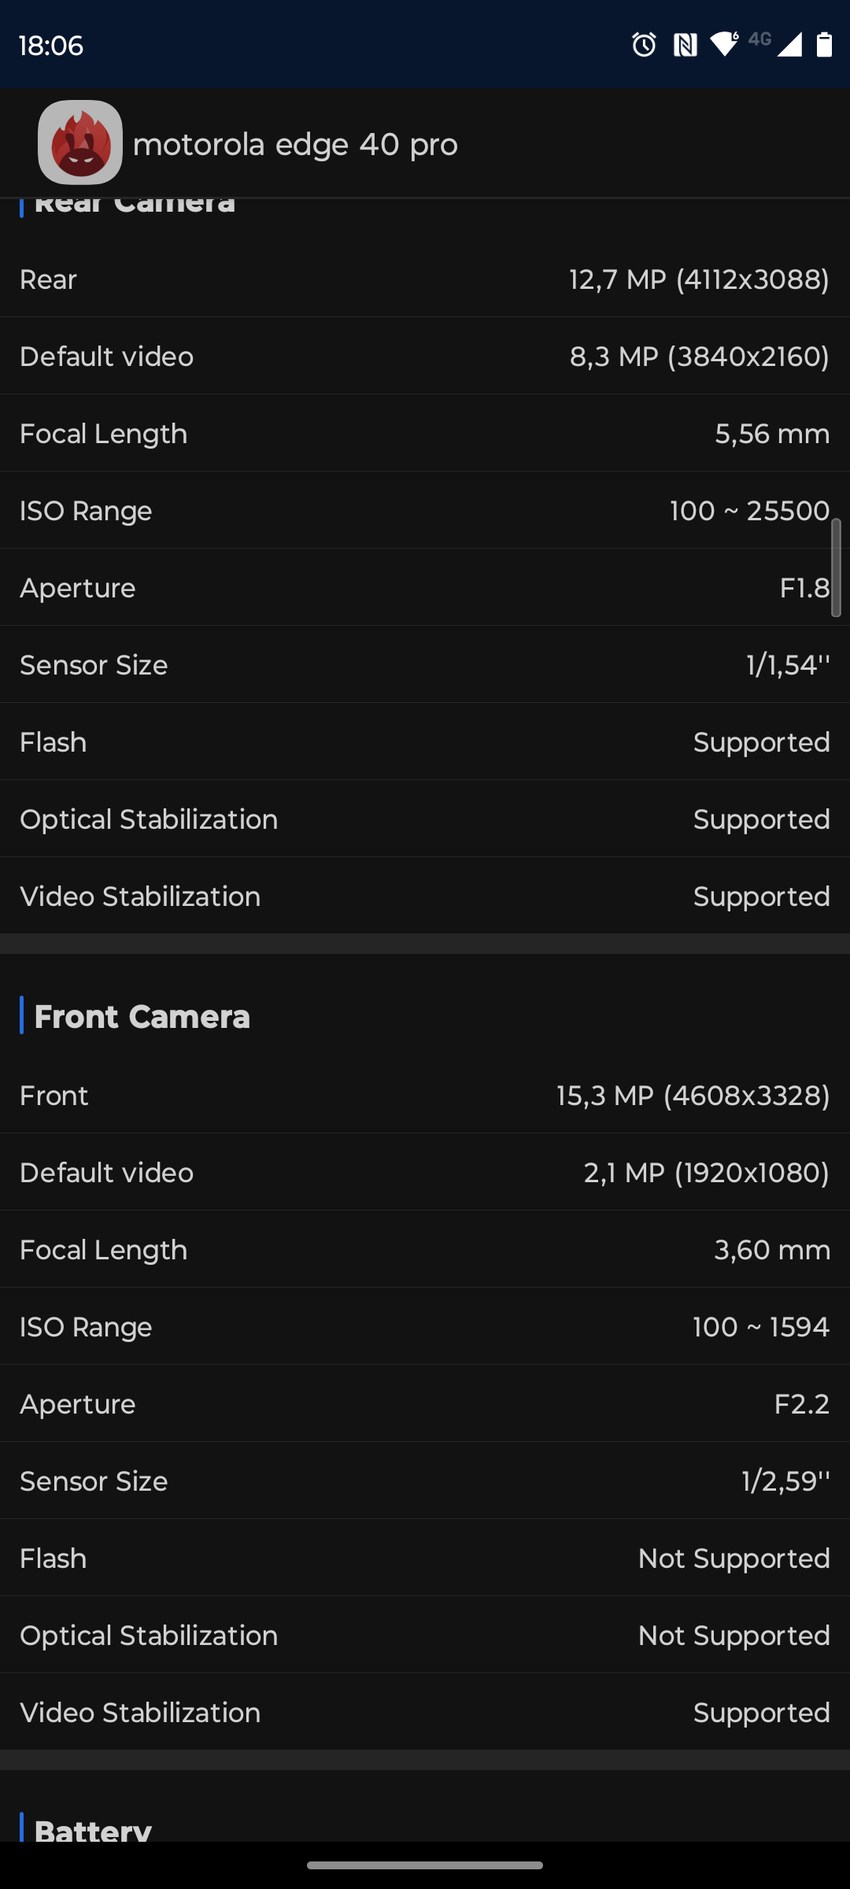Tap the alarm clock status icon
Image resolution: width=850 pixels, height=1889 pixels.
point(644,44)
